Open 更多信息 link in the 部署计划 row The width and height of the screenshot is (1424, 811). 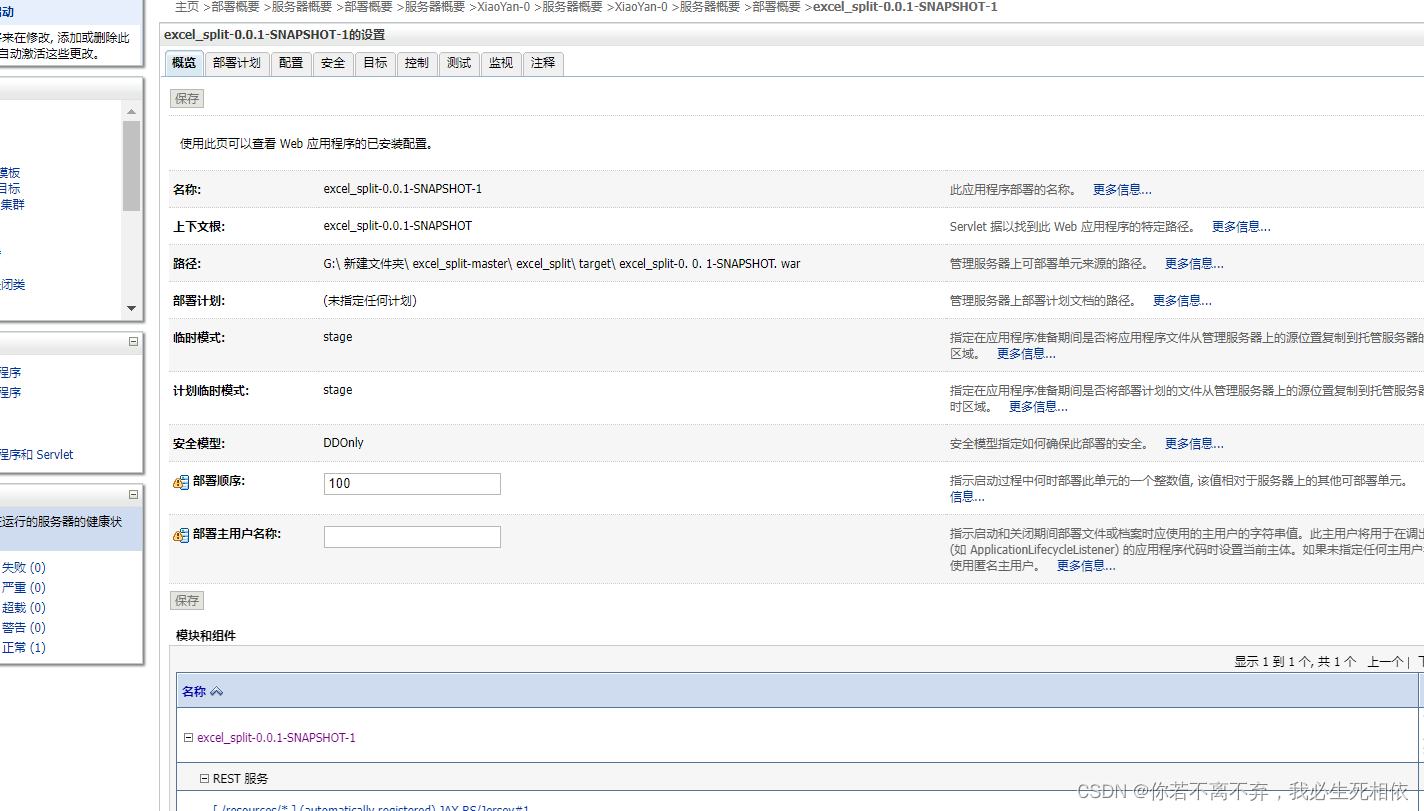coord(1182,300)
